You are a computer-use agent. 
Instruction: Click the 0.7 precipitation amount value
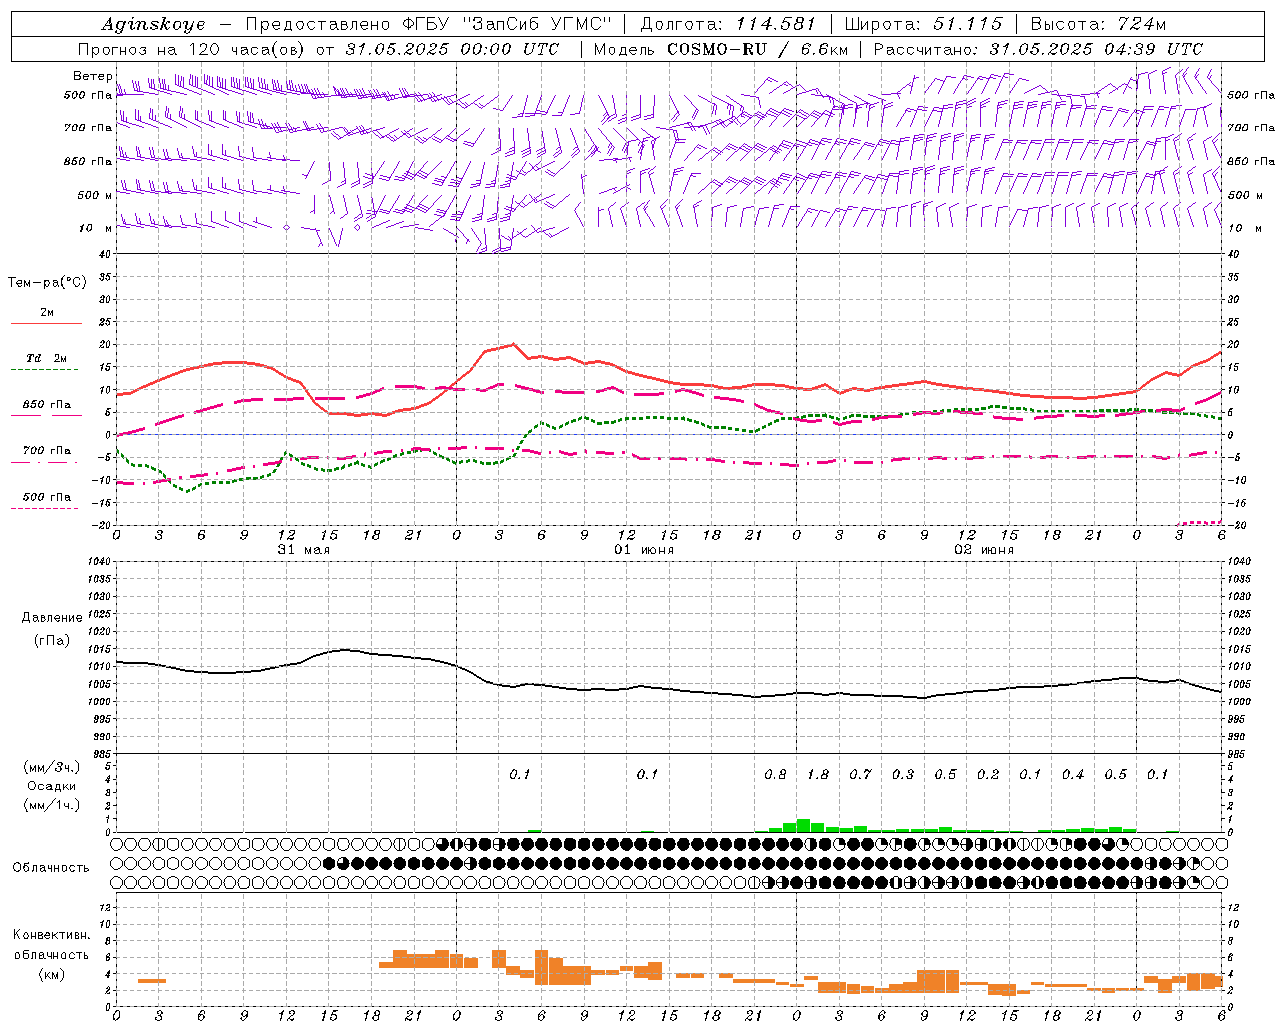(860, 774)
